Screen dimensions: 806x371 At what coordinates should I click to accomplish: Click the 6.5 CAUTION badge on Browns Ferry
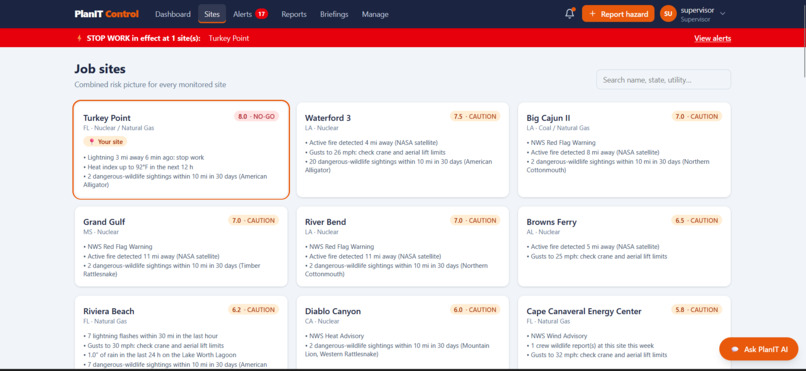(x=697, y=220)
